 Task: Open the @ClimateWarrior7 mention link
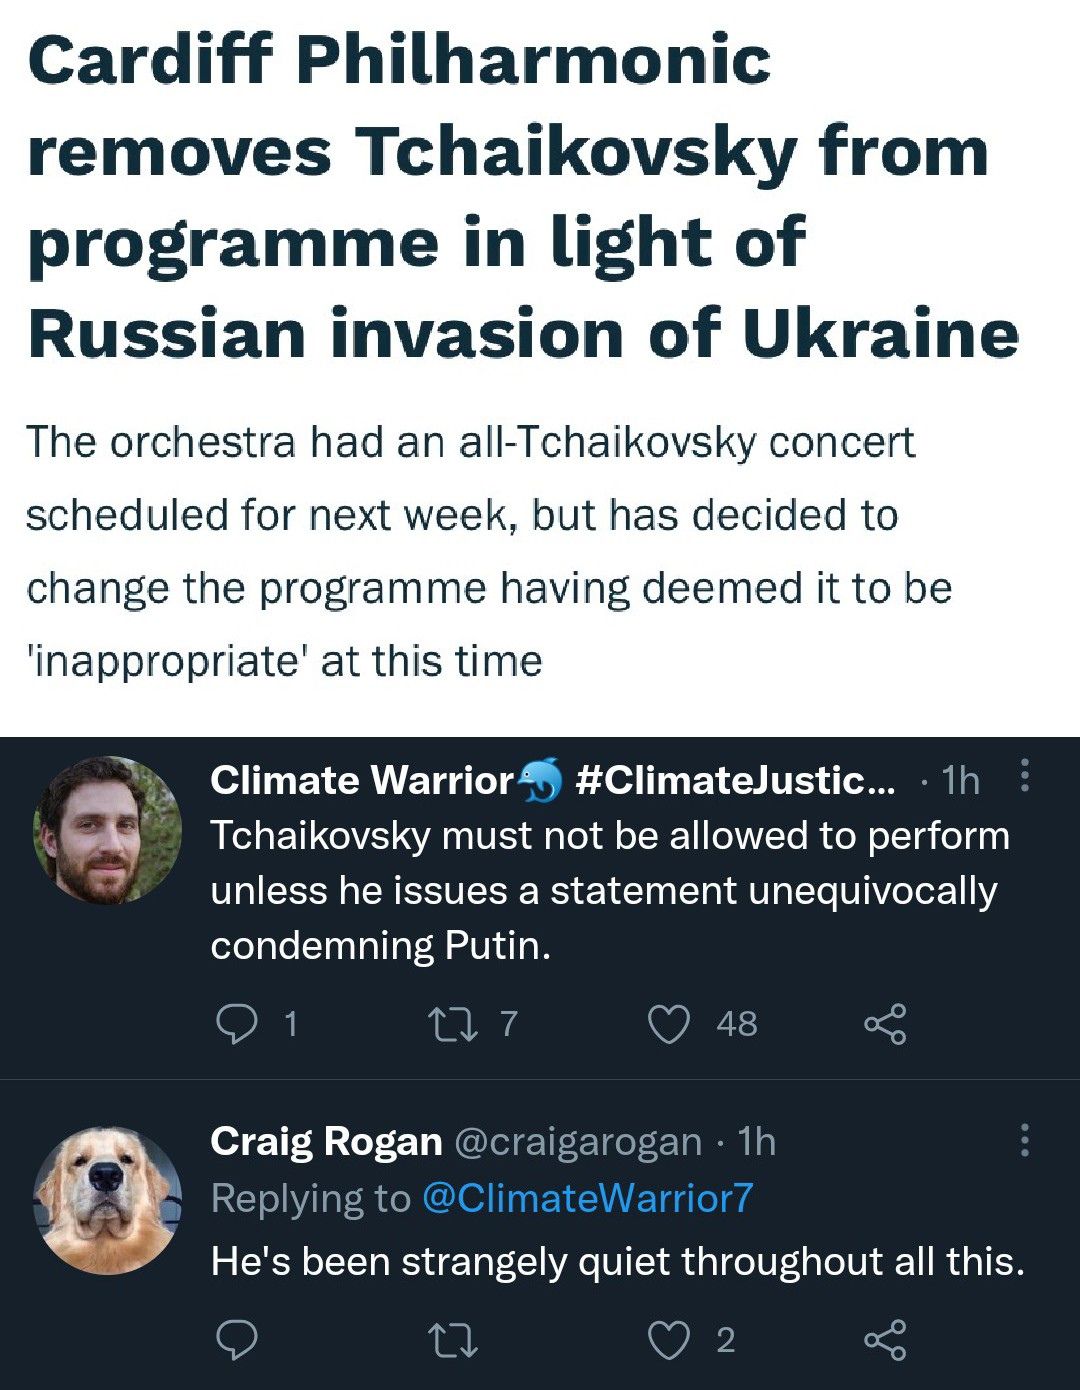tap(588, 1198)
